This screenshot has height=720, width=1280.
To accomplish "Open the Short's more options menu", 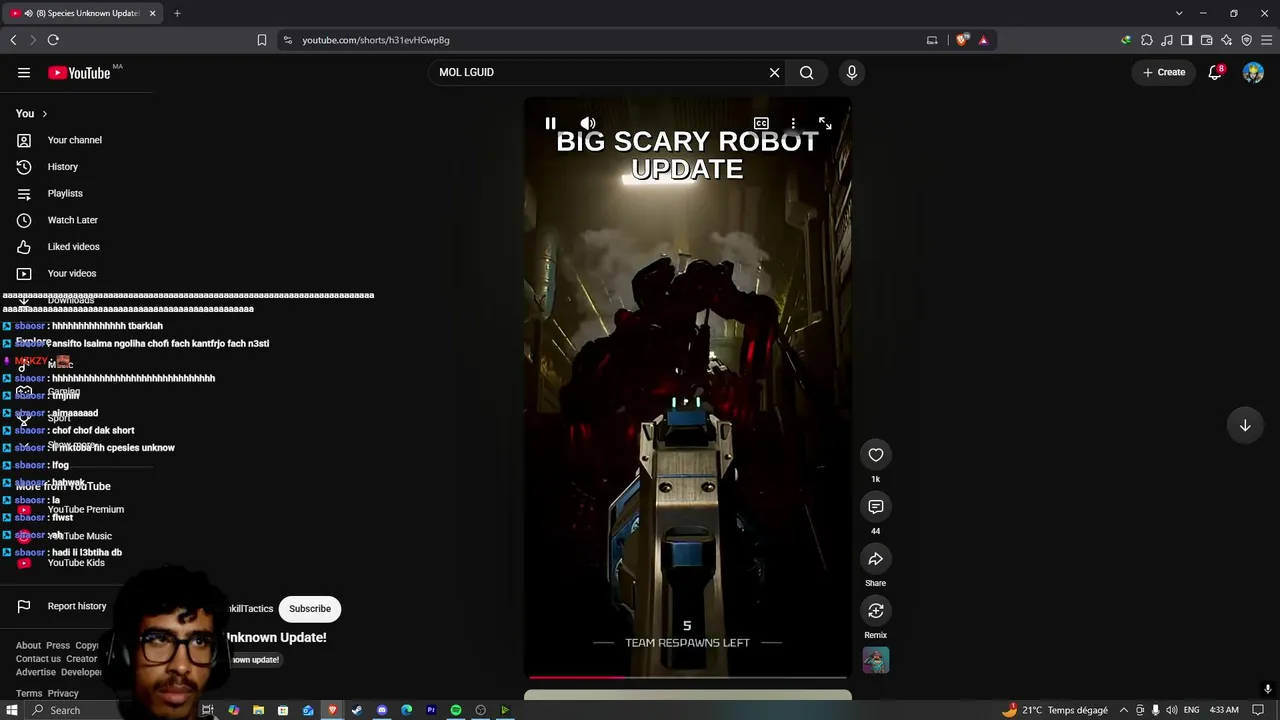I will tap(793, 123).
